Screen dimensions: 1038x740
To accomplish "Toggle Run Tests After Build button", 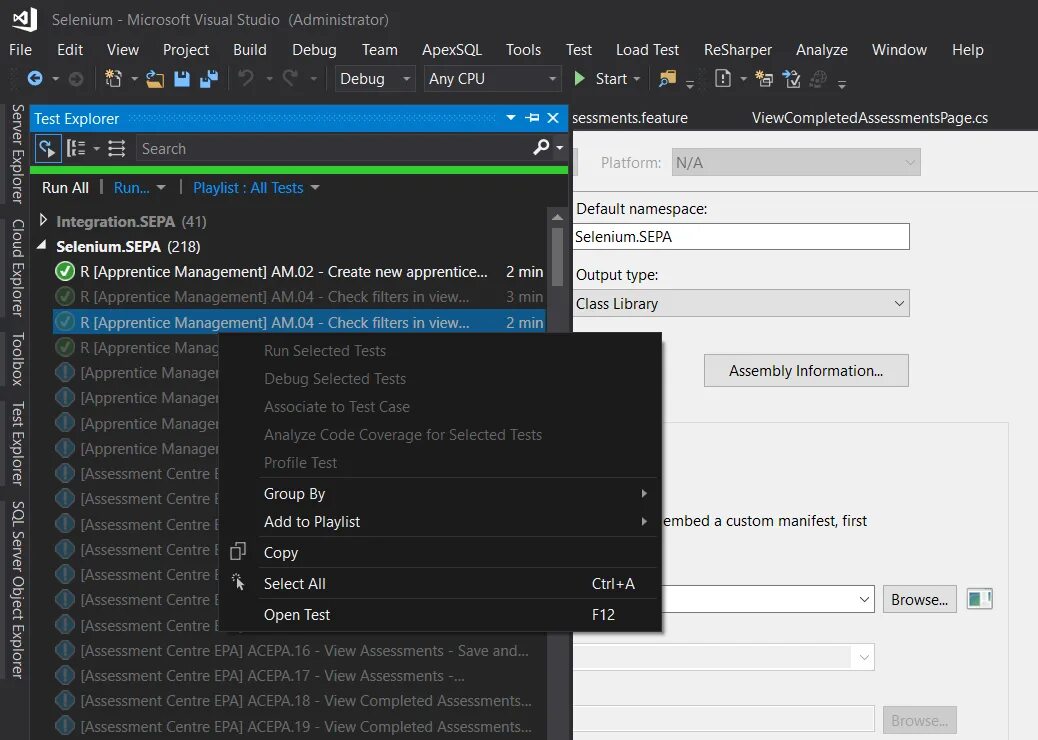I will pos(48,148).
